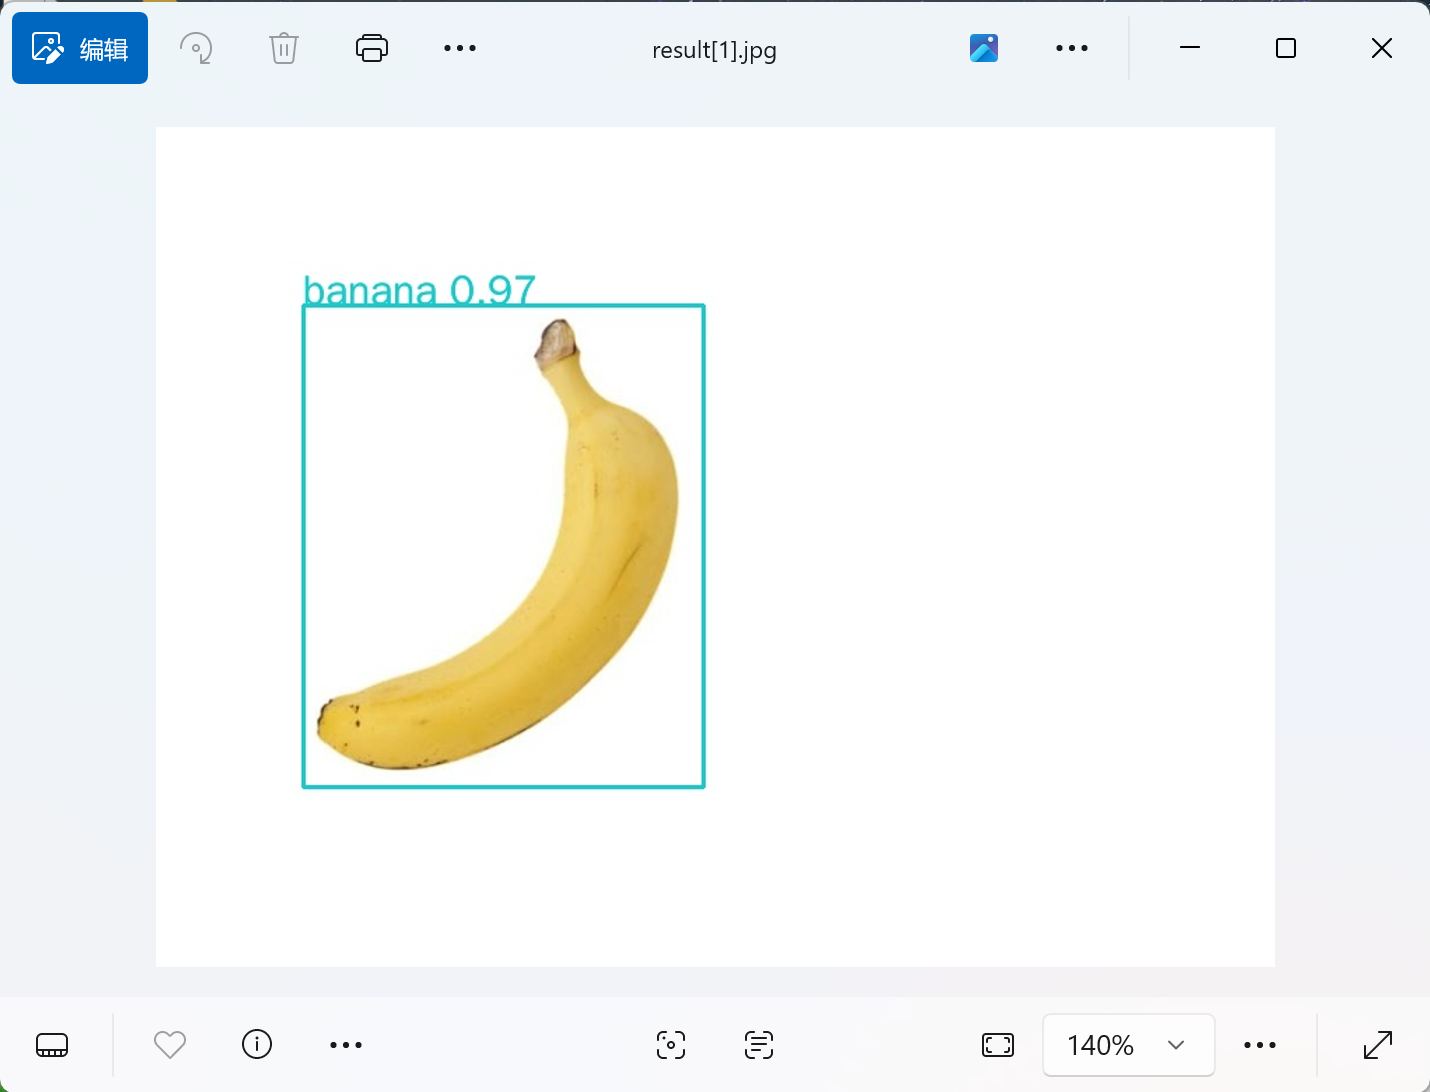Print the image using printer icon
The width and height of the screenshot is (1430, 1092).
[x=372, y=48]
